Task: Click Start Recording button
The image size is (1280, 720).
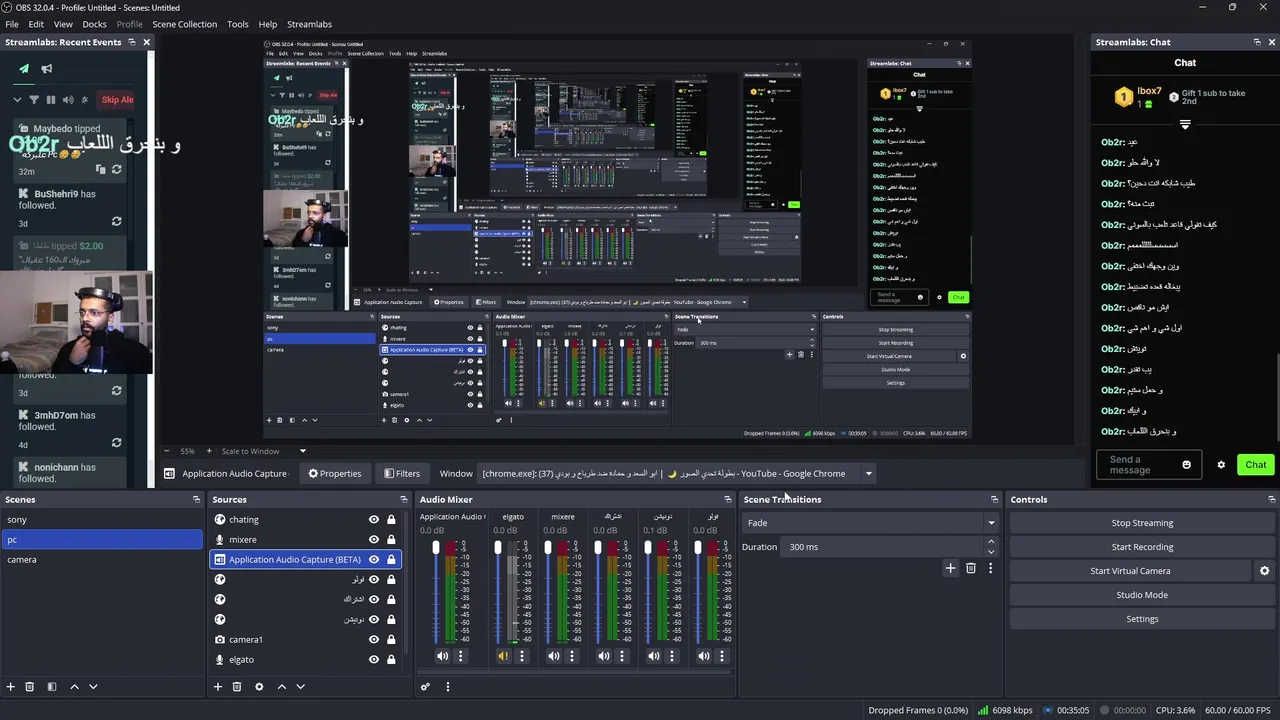Action: [x=1142, y=547]
